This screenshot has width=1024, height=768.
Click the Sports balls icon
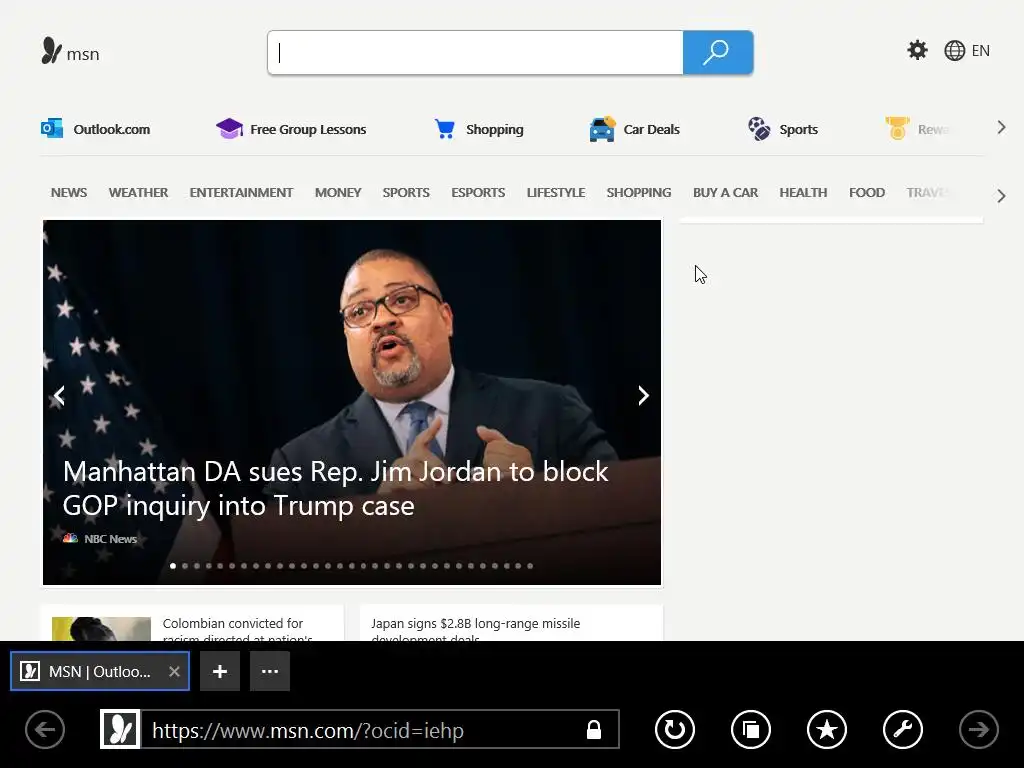pos(759,129)
